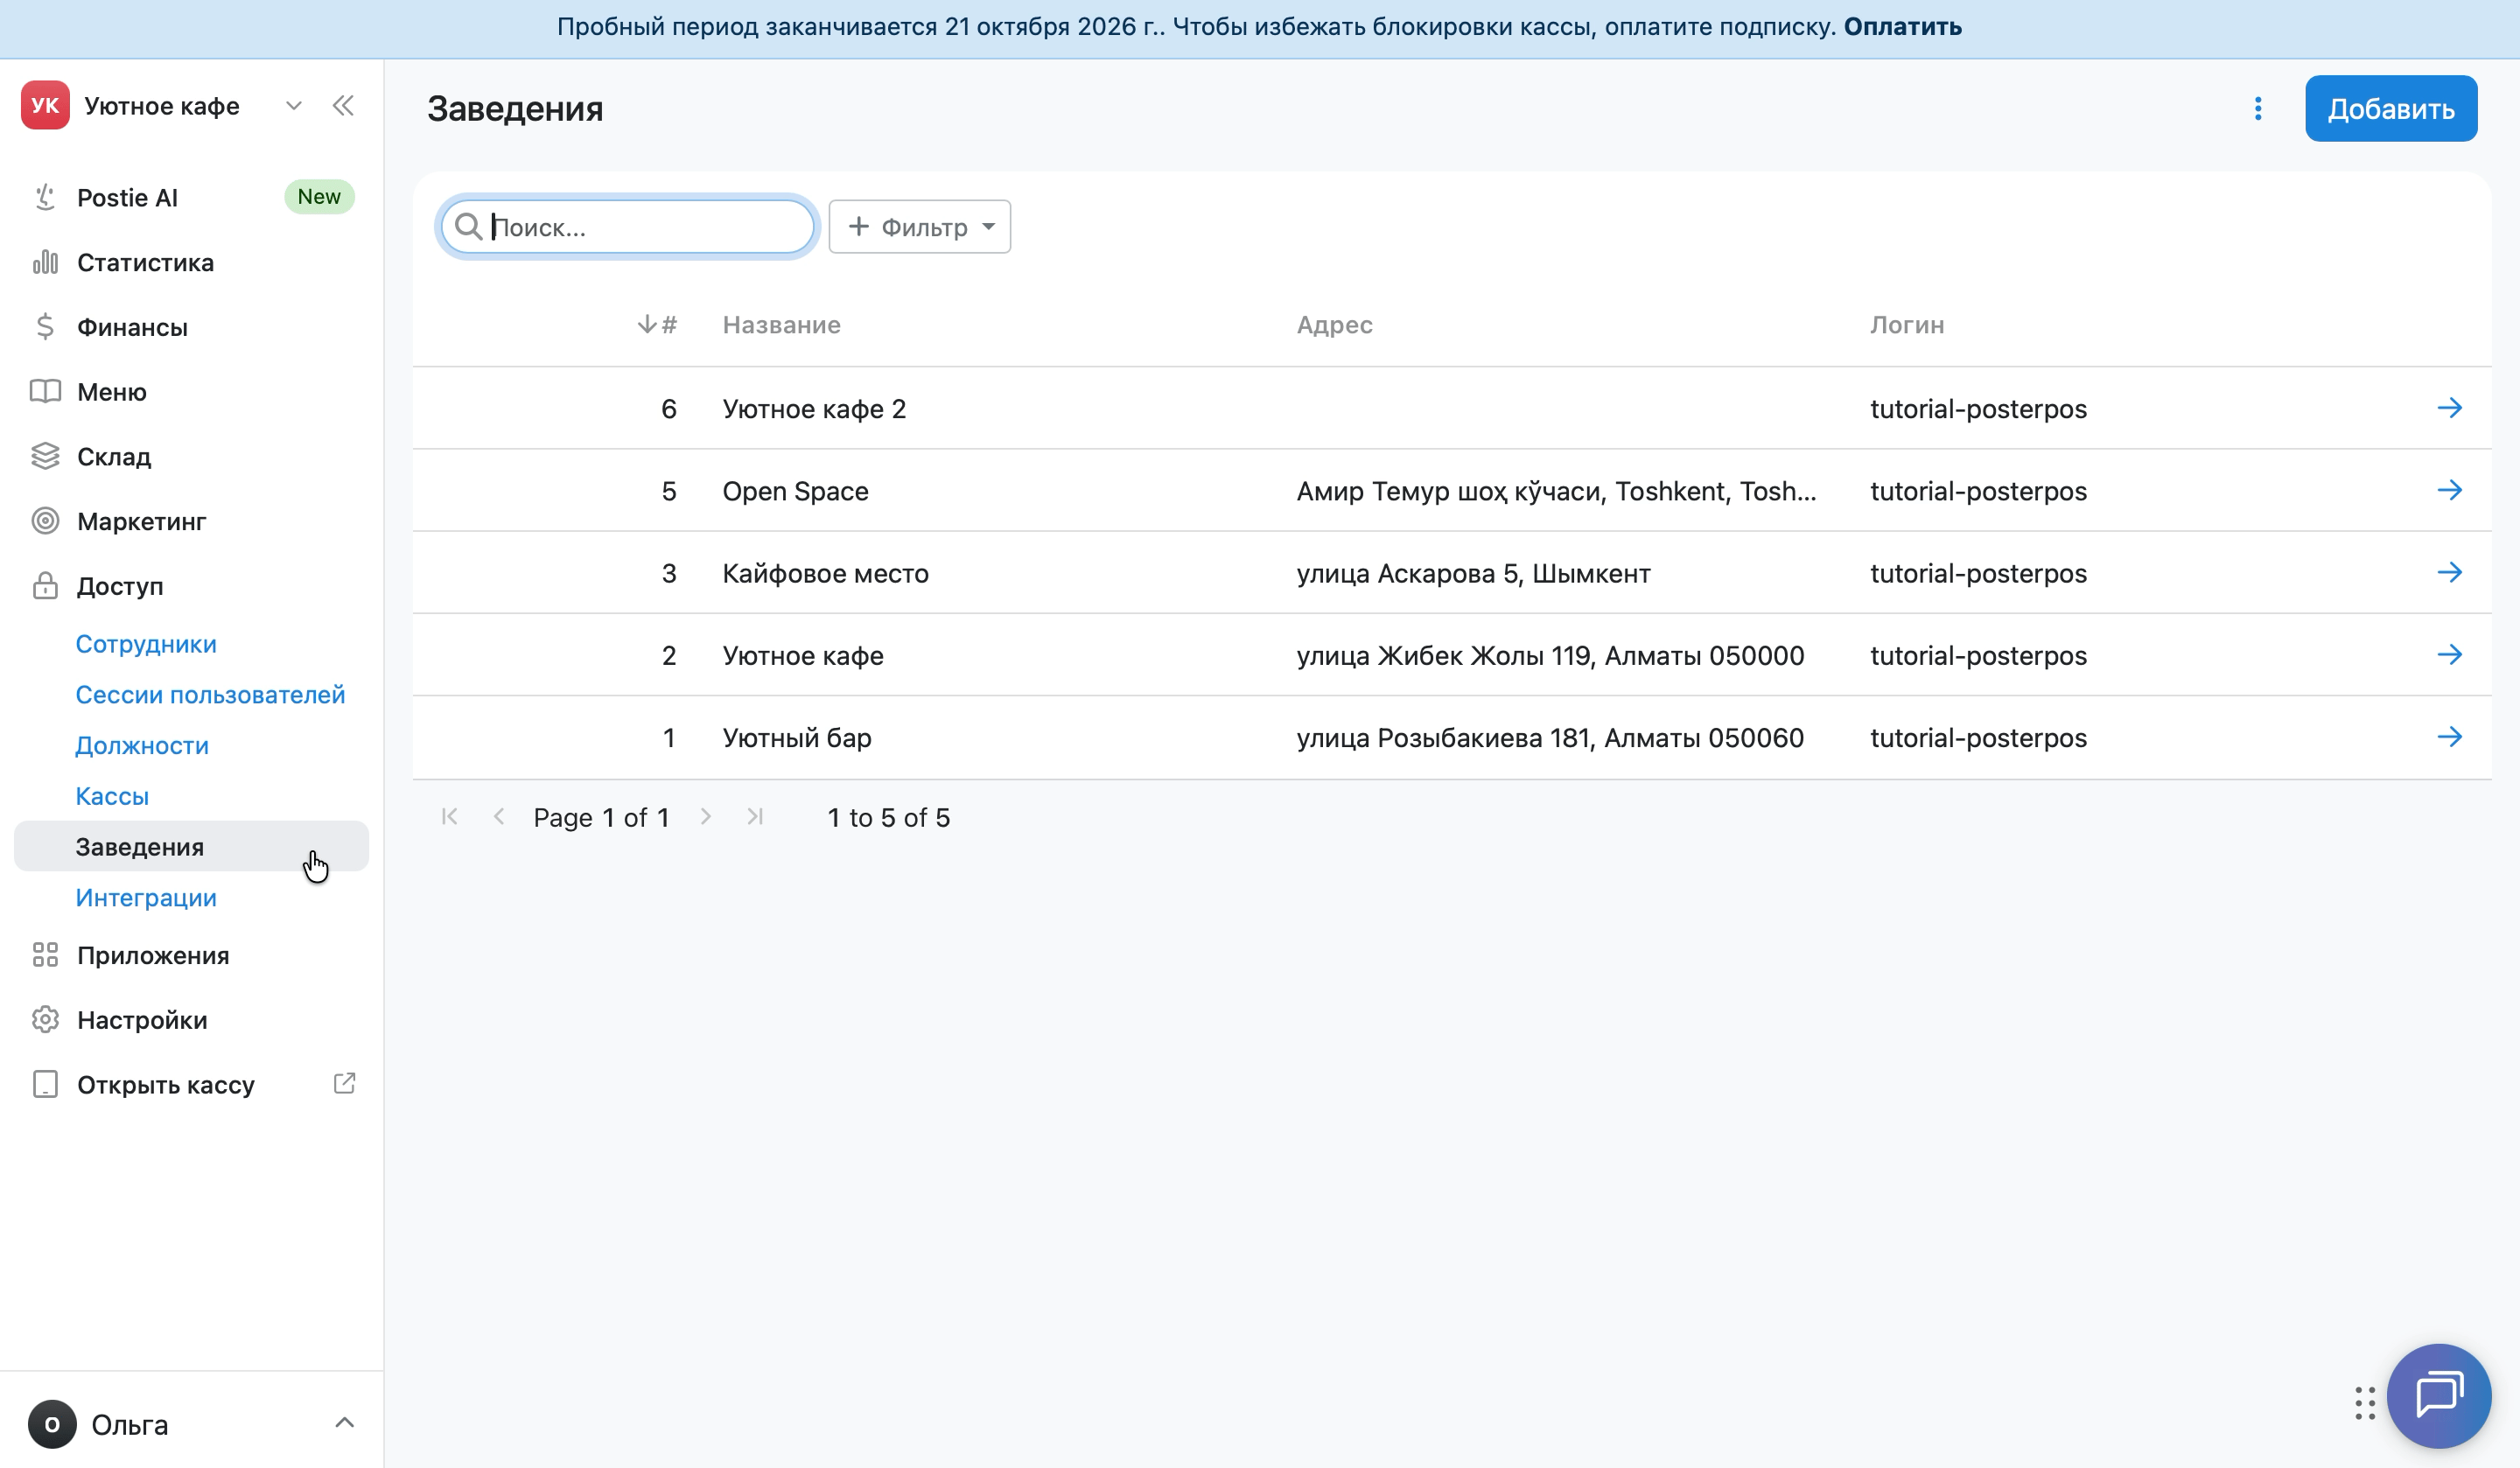This screenshot has width=2520, height=1468.
Task: Open Настройки section
Action: point(142,1021)
